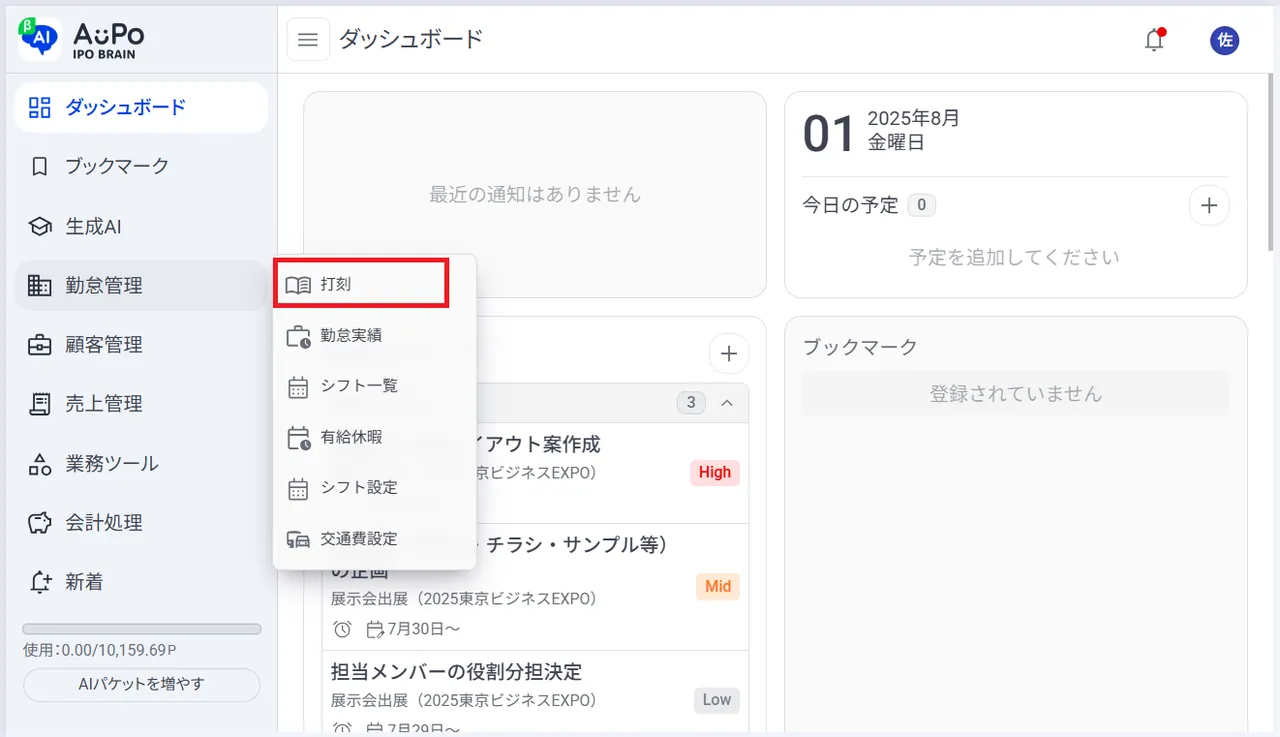
Task: Click the ブックマーク sidebar icon
Action: 39,167
